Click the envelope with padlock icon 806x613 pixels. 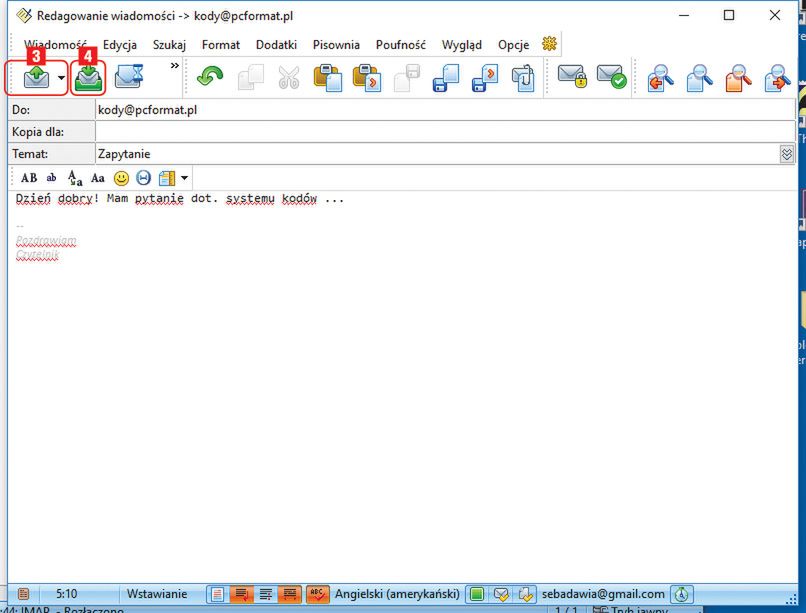(x=572, y=78)
